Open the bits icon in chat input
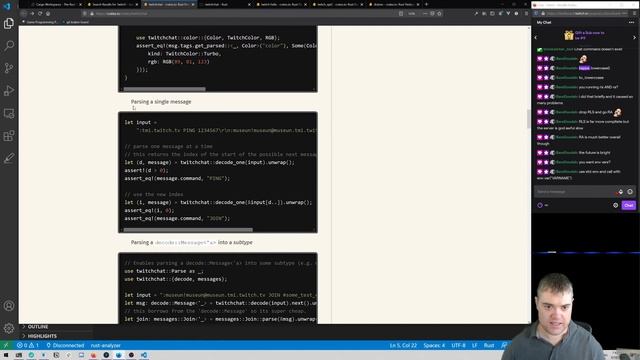 click(x=620, y=191)
